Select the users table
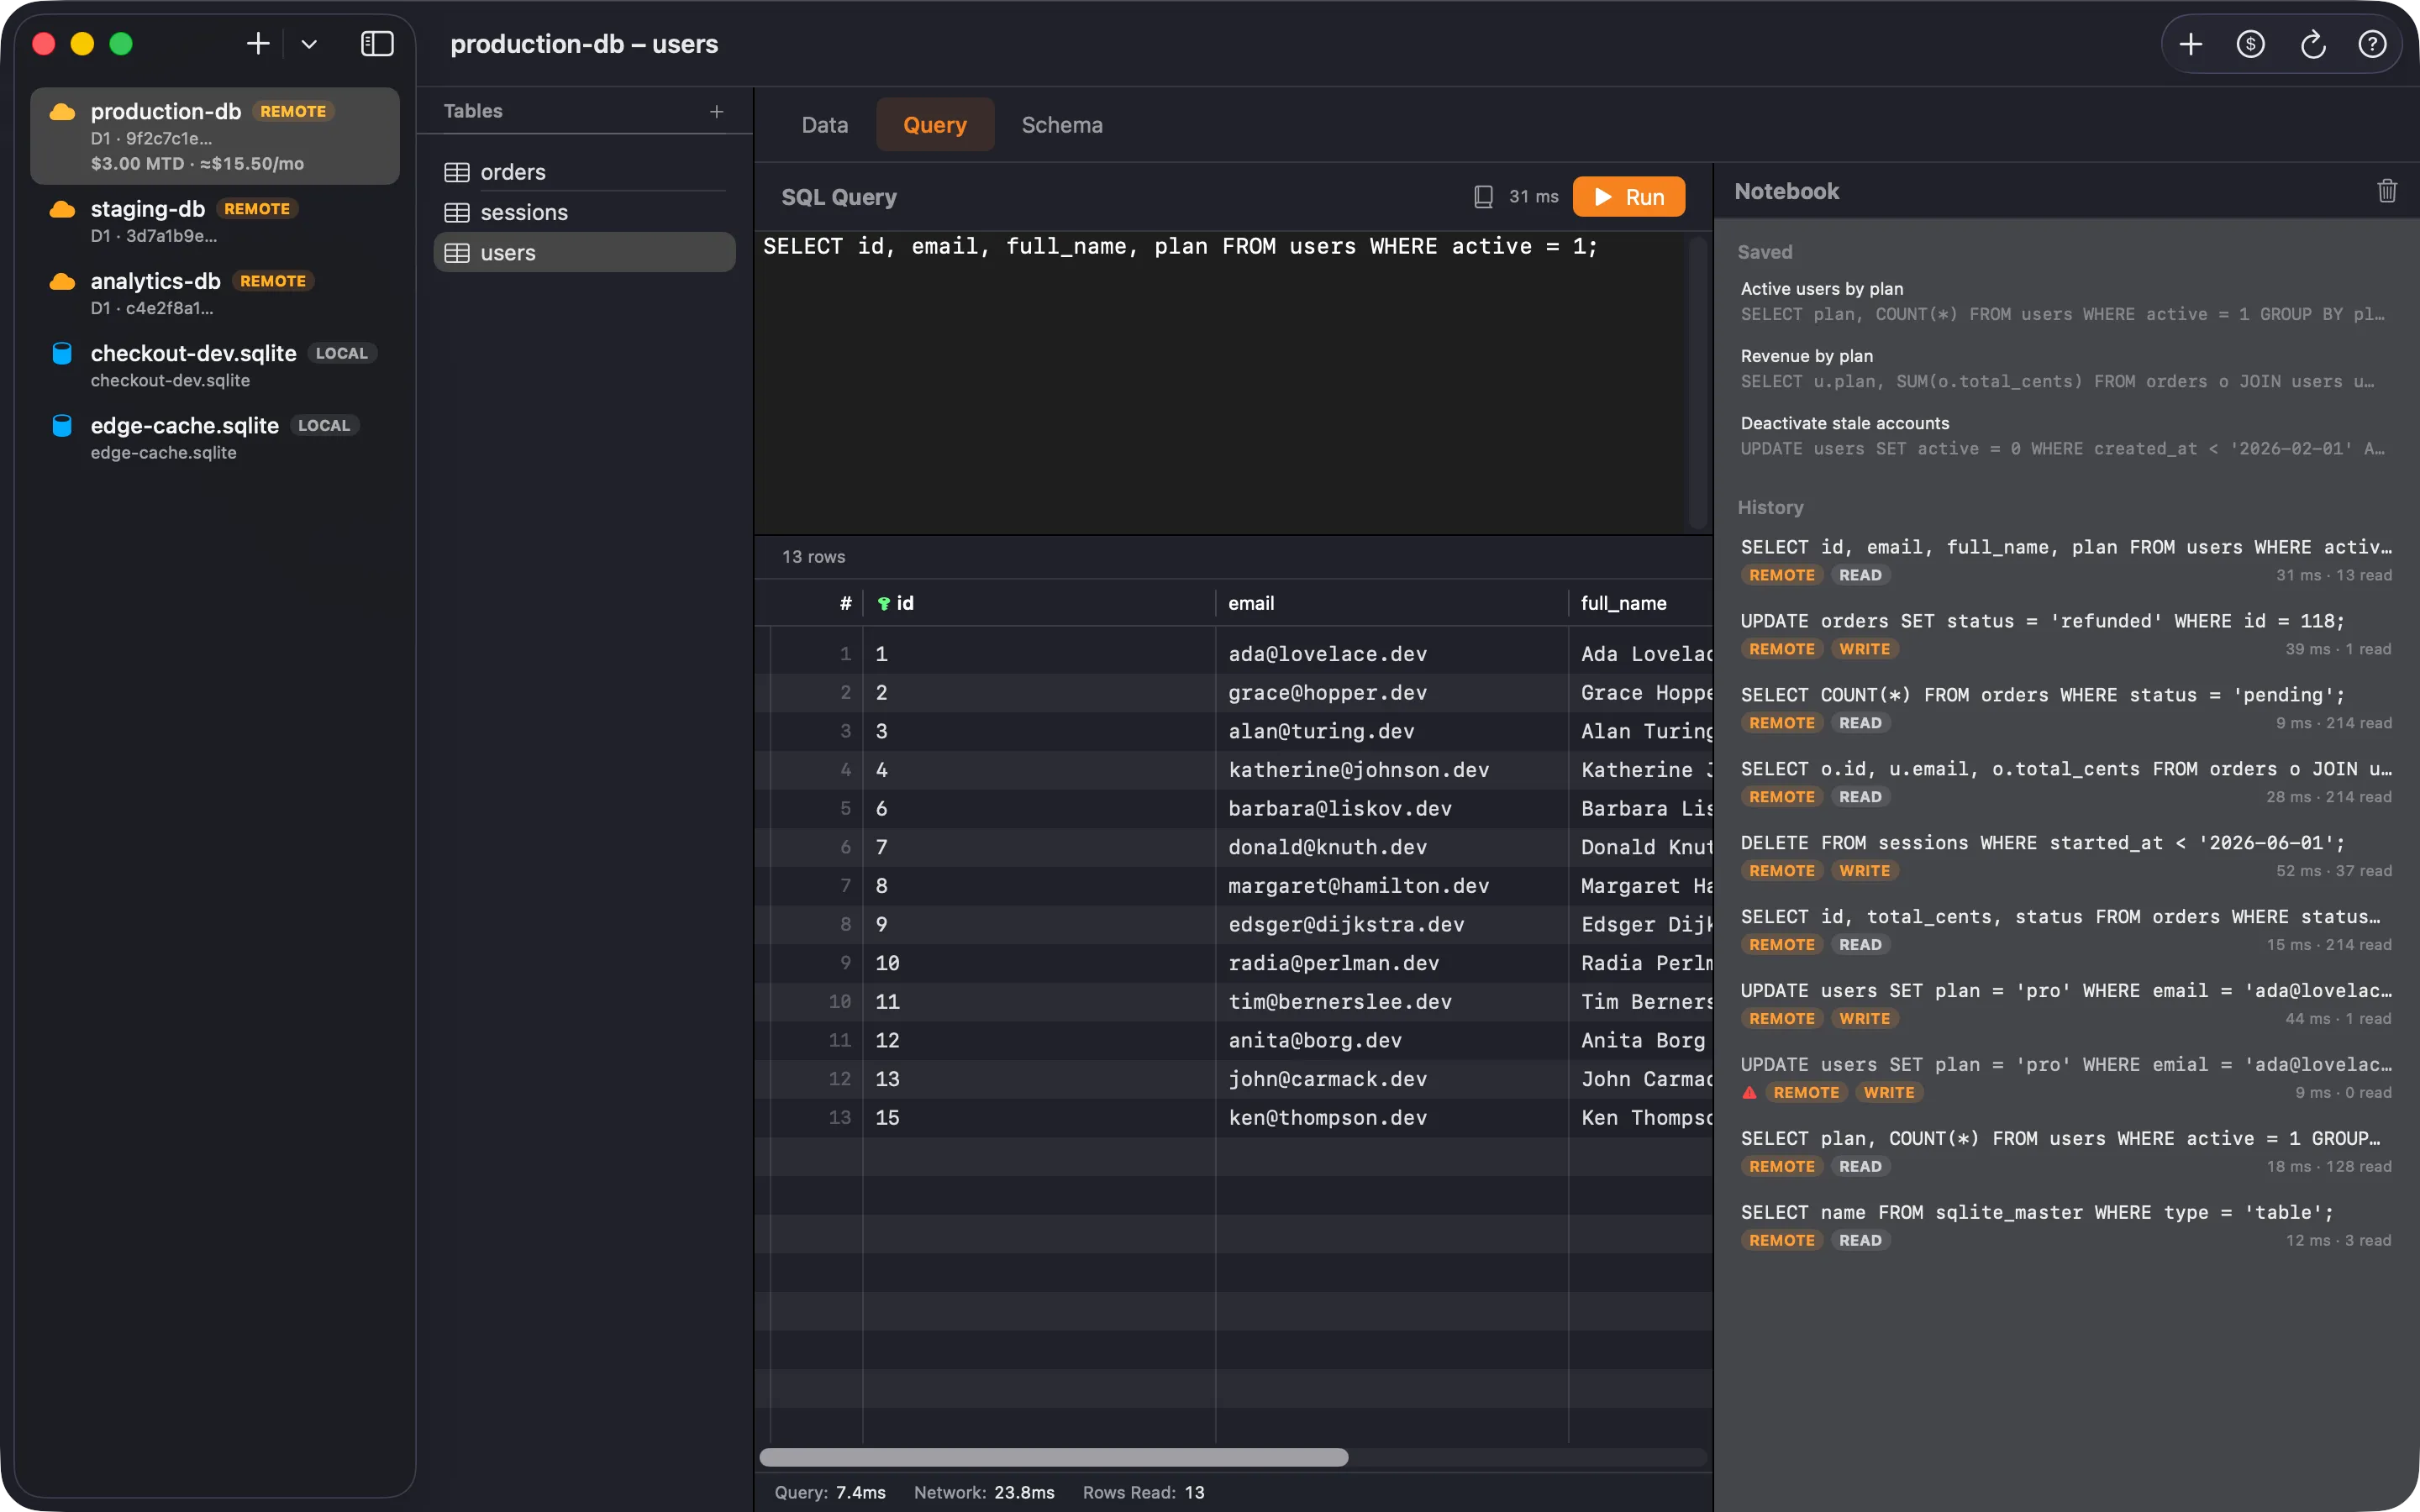 [x=585, y=252]
